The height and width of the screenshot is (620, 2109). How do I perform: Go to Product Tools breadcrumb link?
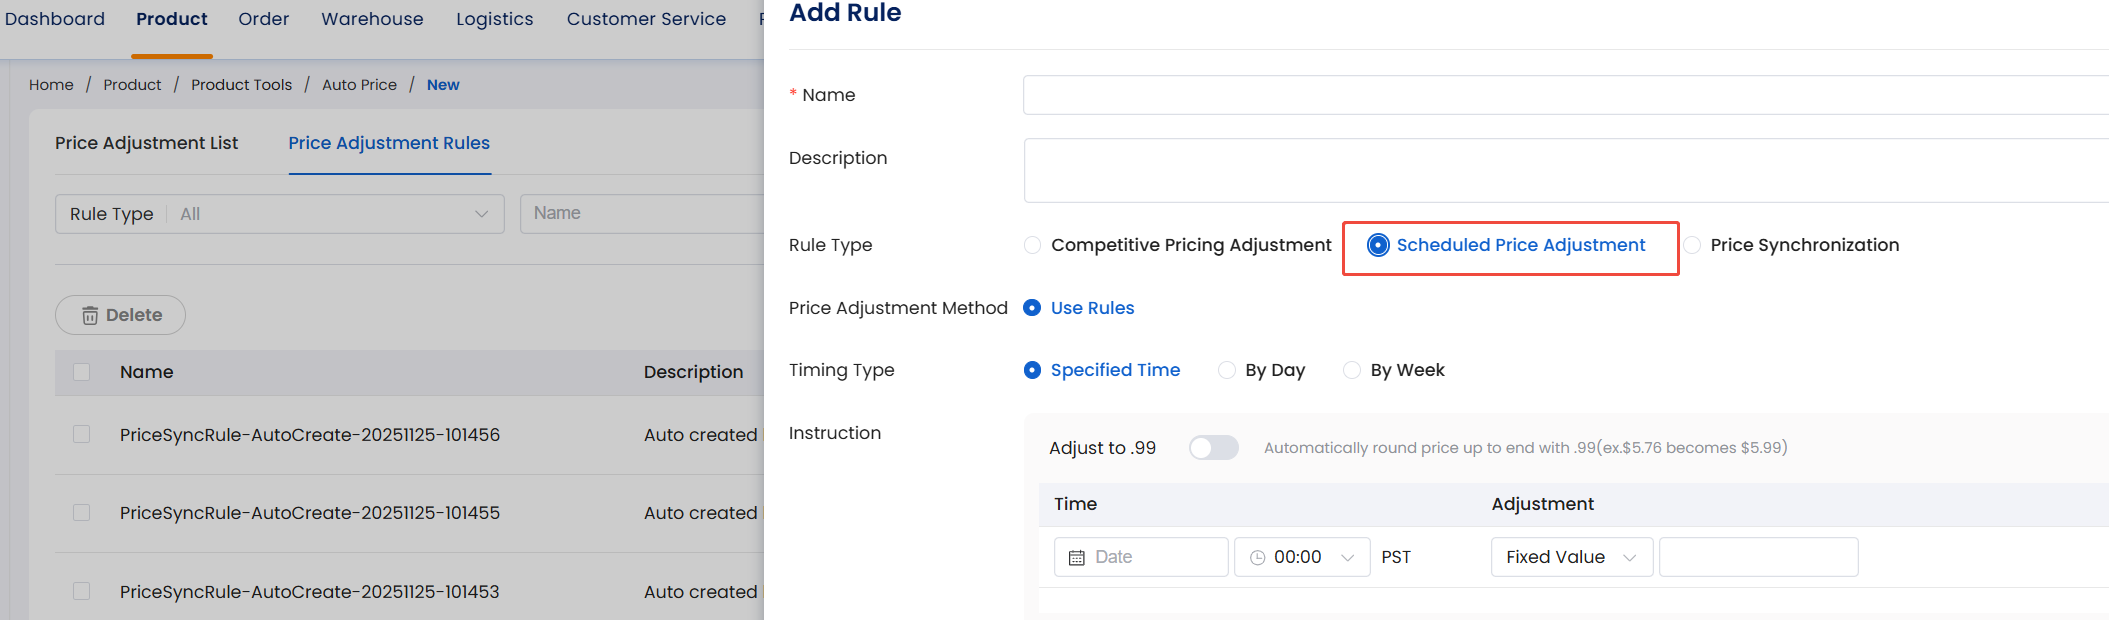tap(241, 85)
